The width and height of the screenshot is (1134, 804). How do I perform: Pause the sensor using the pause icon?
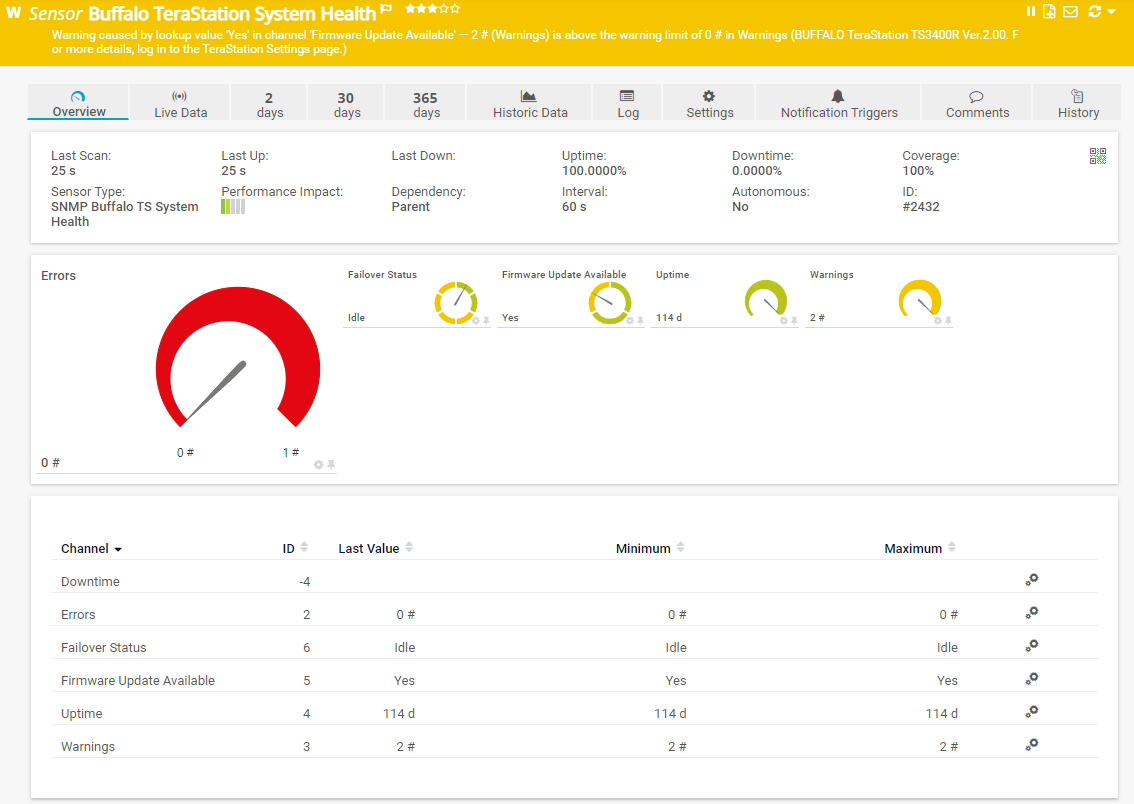1031,11
